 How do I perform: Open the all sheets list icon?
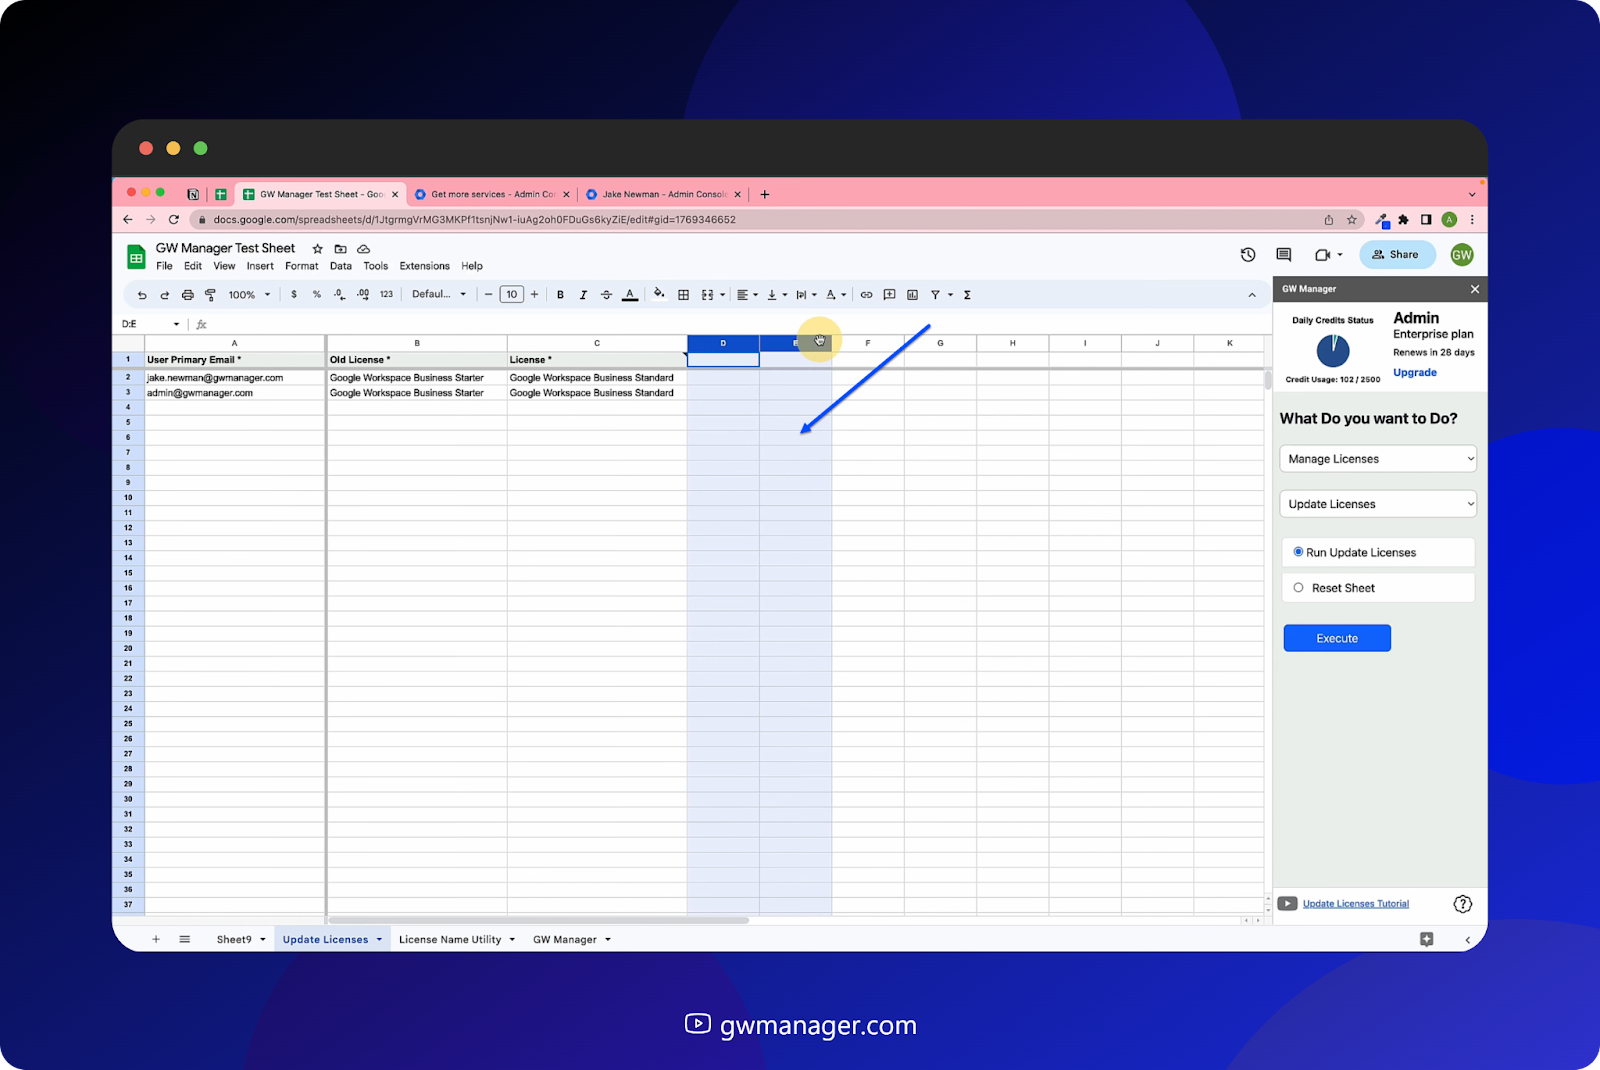pyautogui.click(x=185, y=940)
